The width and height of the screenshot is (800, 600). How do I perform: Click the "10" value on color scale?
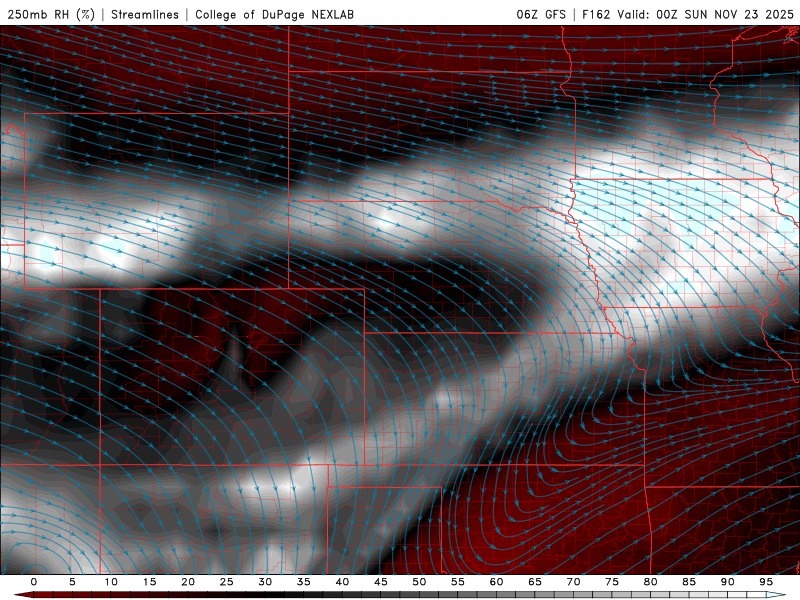[111, 582]
